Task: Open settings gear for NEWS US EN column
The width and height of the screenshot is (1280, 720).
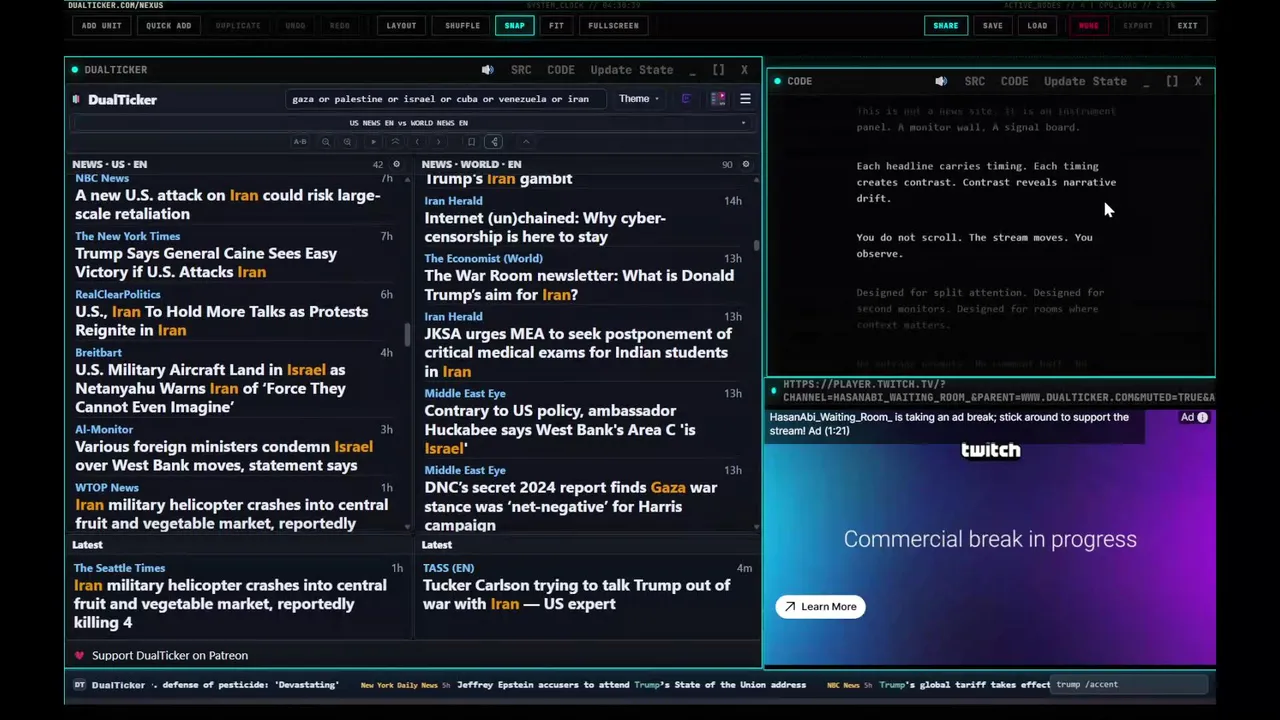Action: pos(396,164)
